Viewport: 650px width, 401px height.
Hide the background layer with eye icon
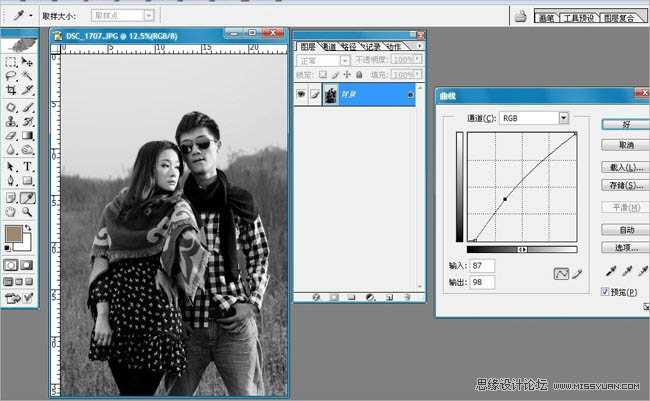301,95
